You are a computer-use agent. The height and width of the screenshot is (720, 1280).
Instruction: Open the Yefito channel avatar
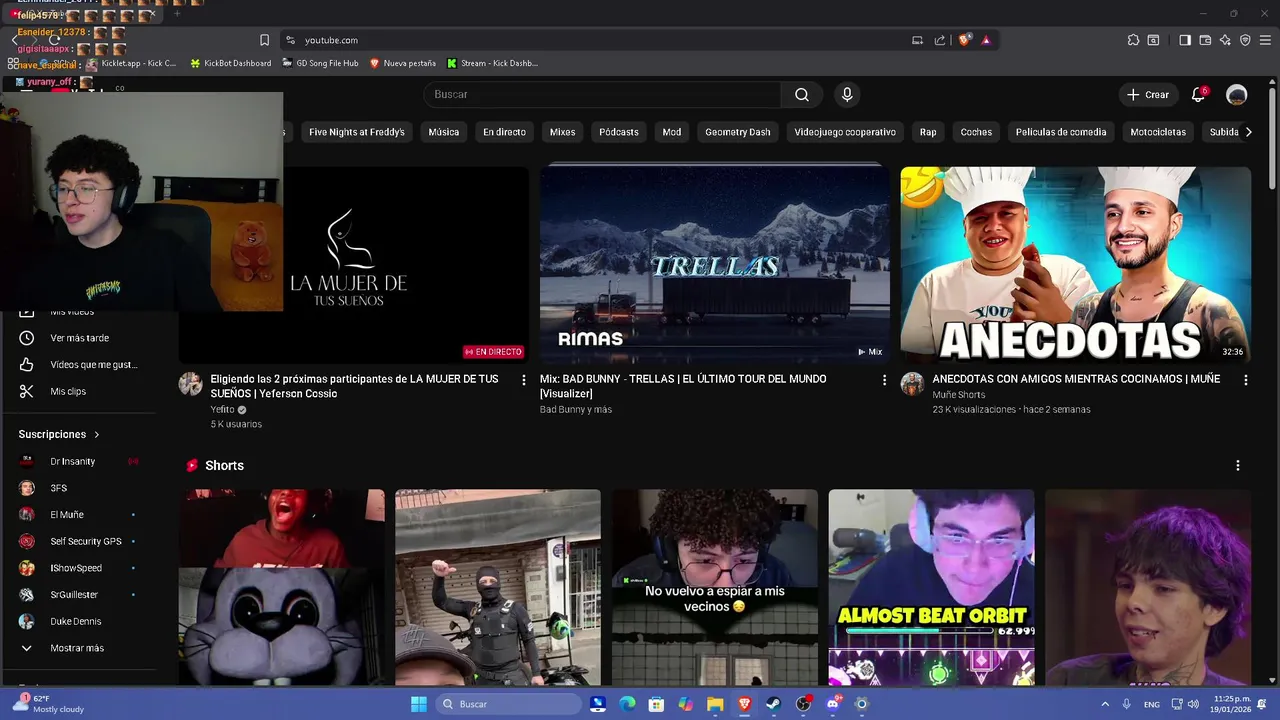pos(190,384)
